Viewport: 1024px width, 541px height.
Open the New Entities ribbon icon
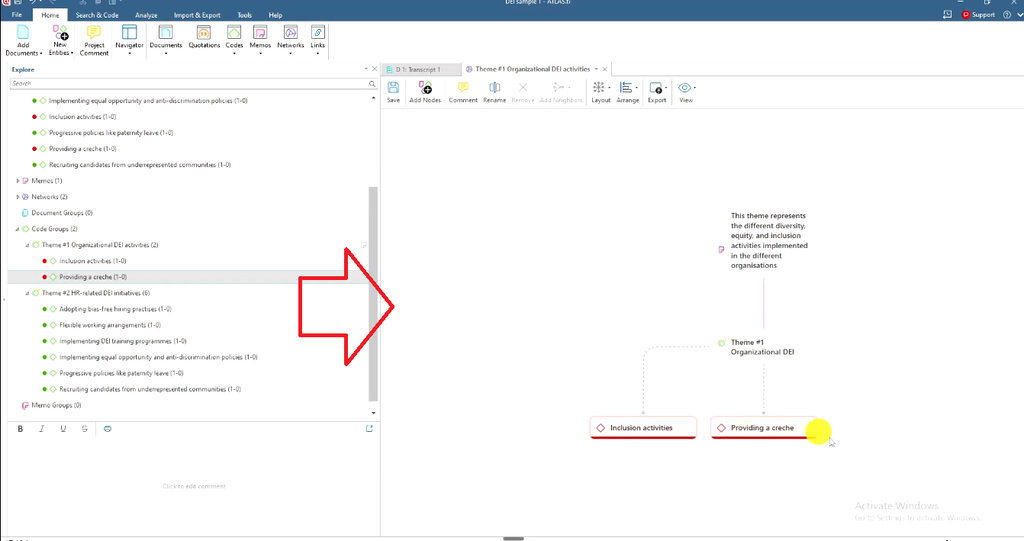click(x=60, y=33)
